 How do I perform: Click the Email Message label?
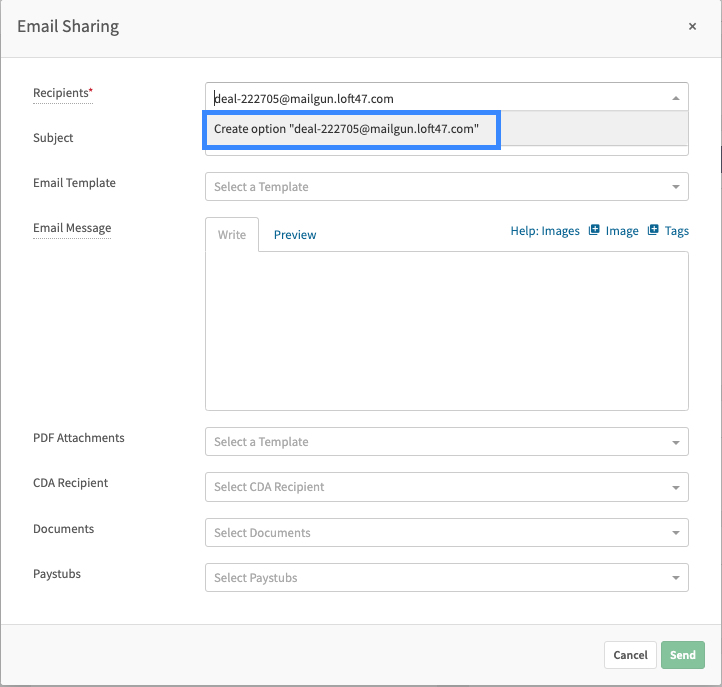(72, 228)
